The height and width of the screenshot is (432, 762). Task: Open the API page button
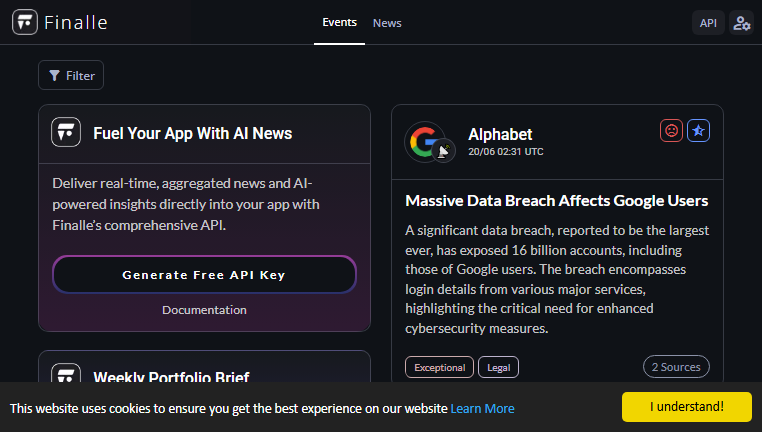pos(708,23)
